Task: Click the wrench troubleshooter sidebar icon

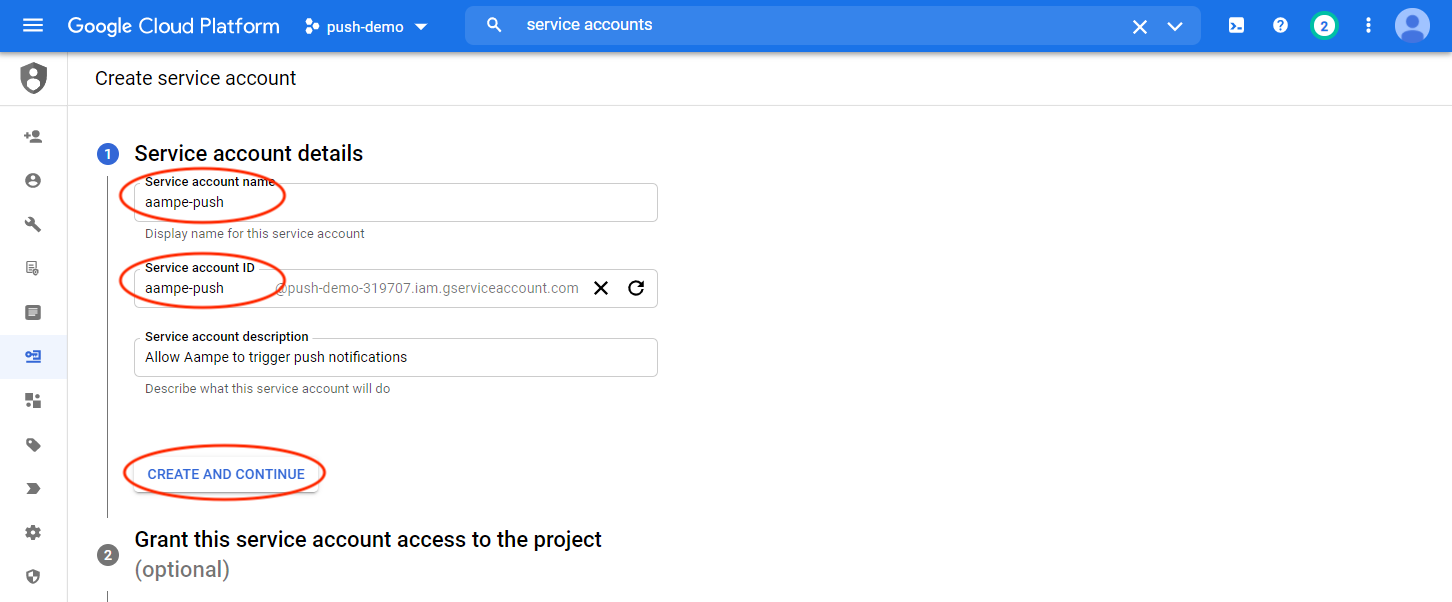Action: coord(33,224)
